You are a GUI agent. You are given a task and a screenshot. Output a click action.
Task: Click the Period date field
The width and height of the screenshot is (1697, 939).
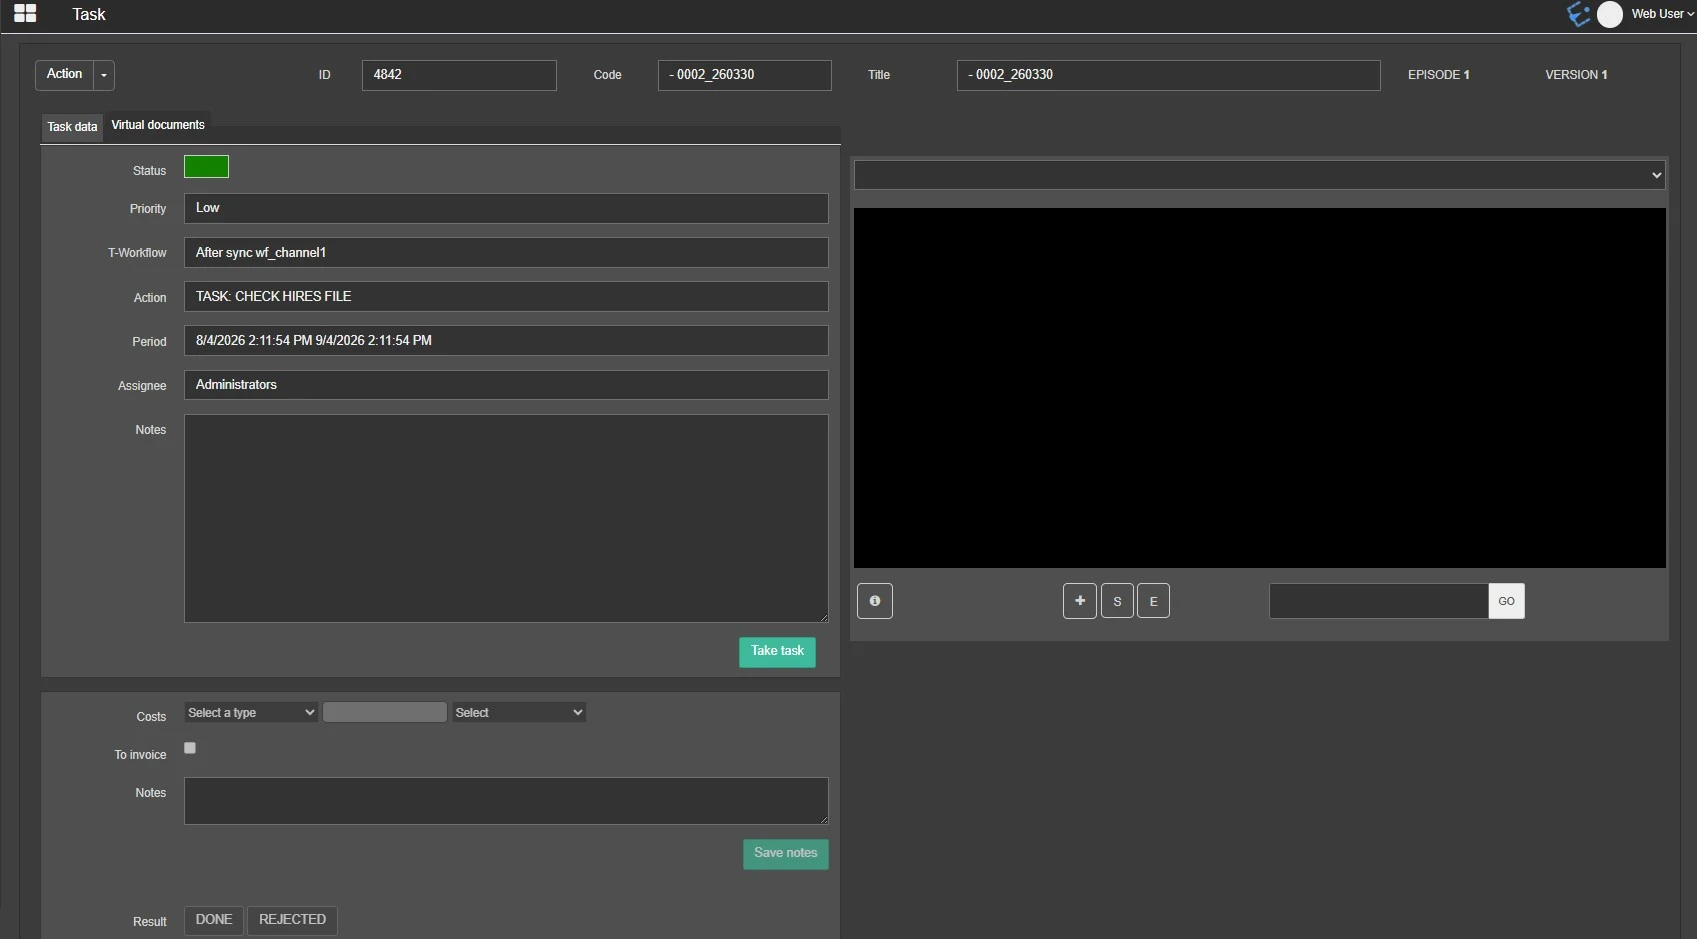coord(506,340)
